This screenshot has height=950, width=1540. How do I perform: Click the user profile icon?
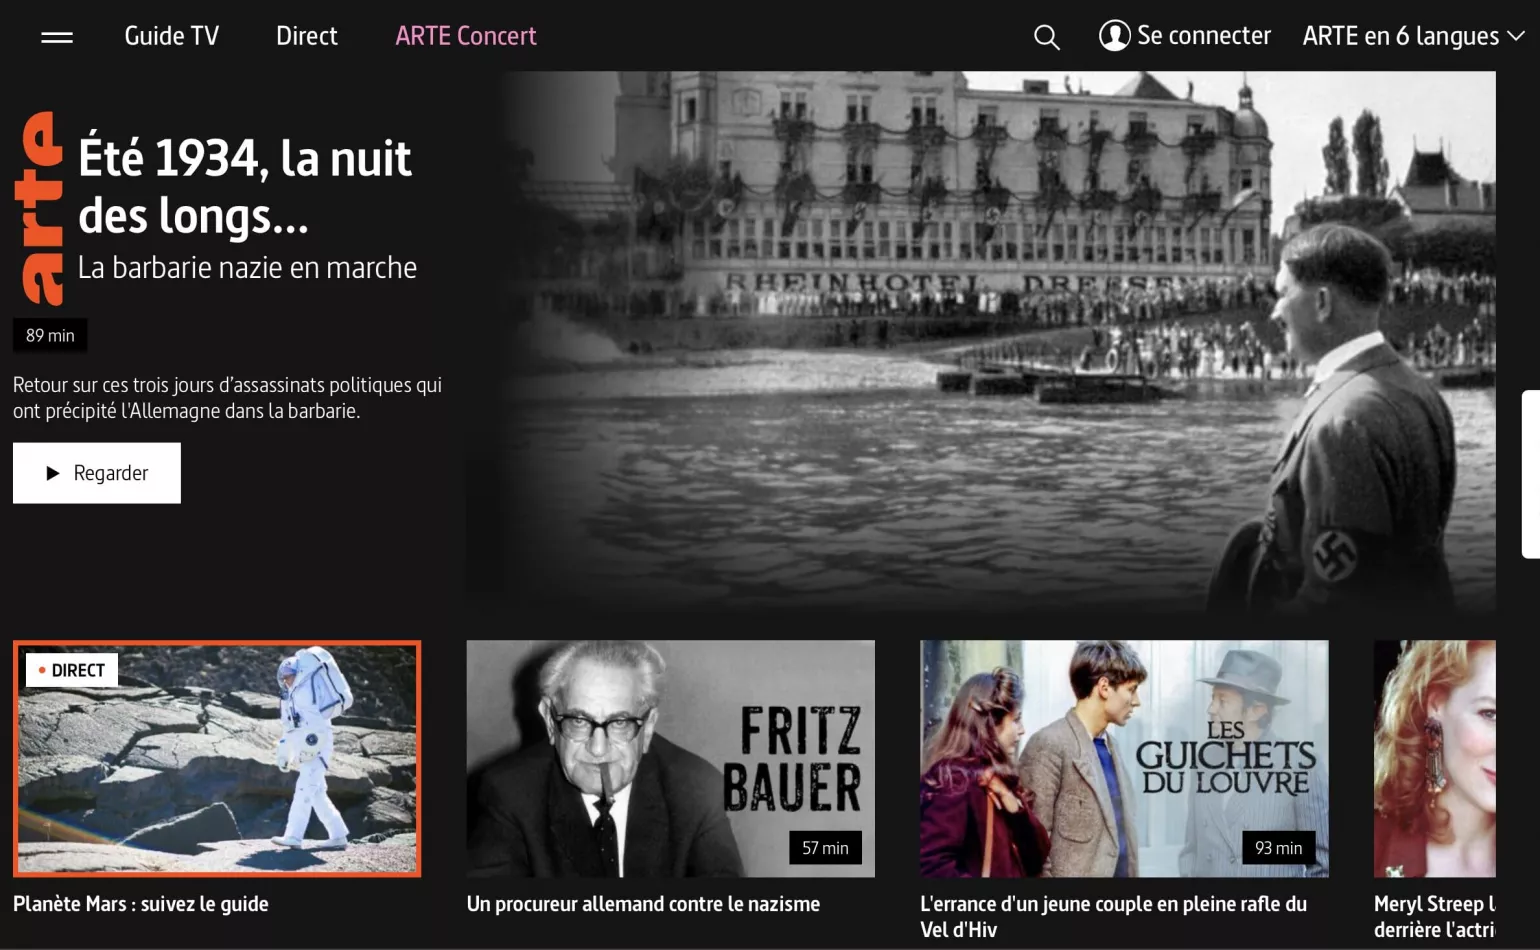pyautogui.click(x=1114, y=35)
